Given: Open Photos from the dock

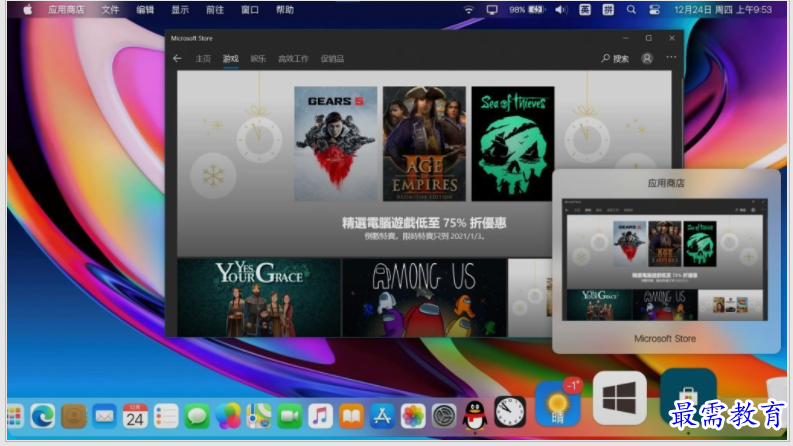Looking at the screenshot, I should [x=413, y=416].
